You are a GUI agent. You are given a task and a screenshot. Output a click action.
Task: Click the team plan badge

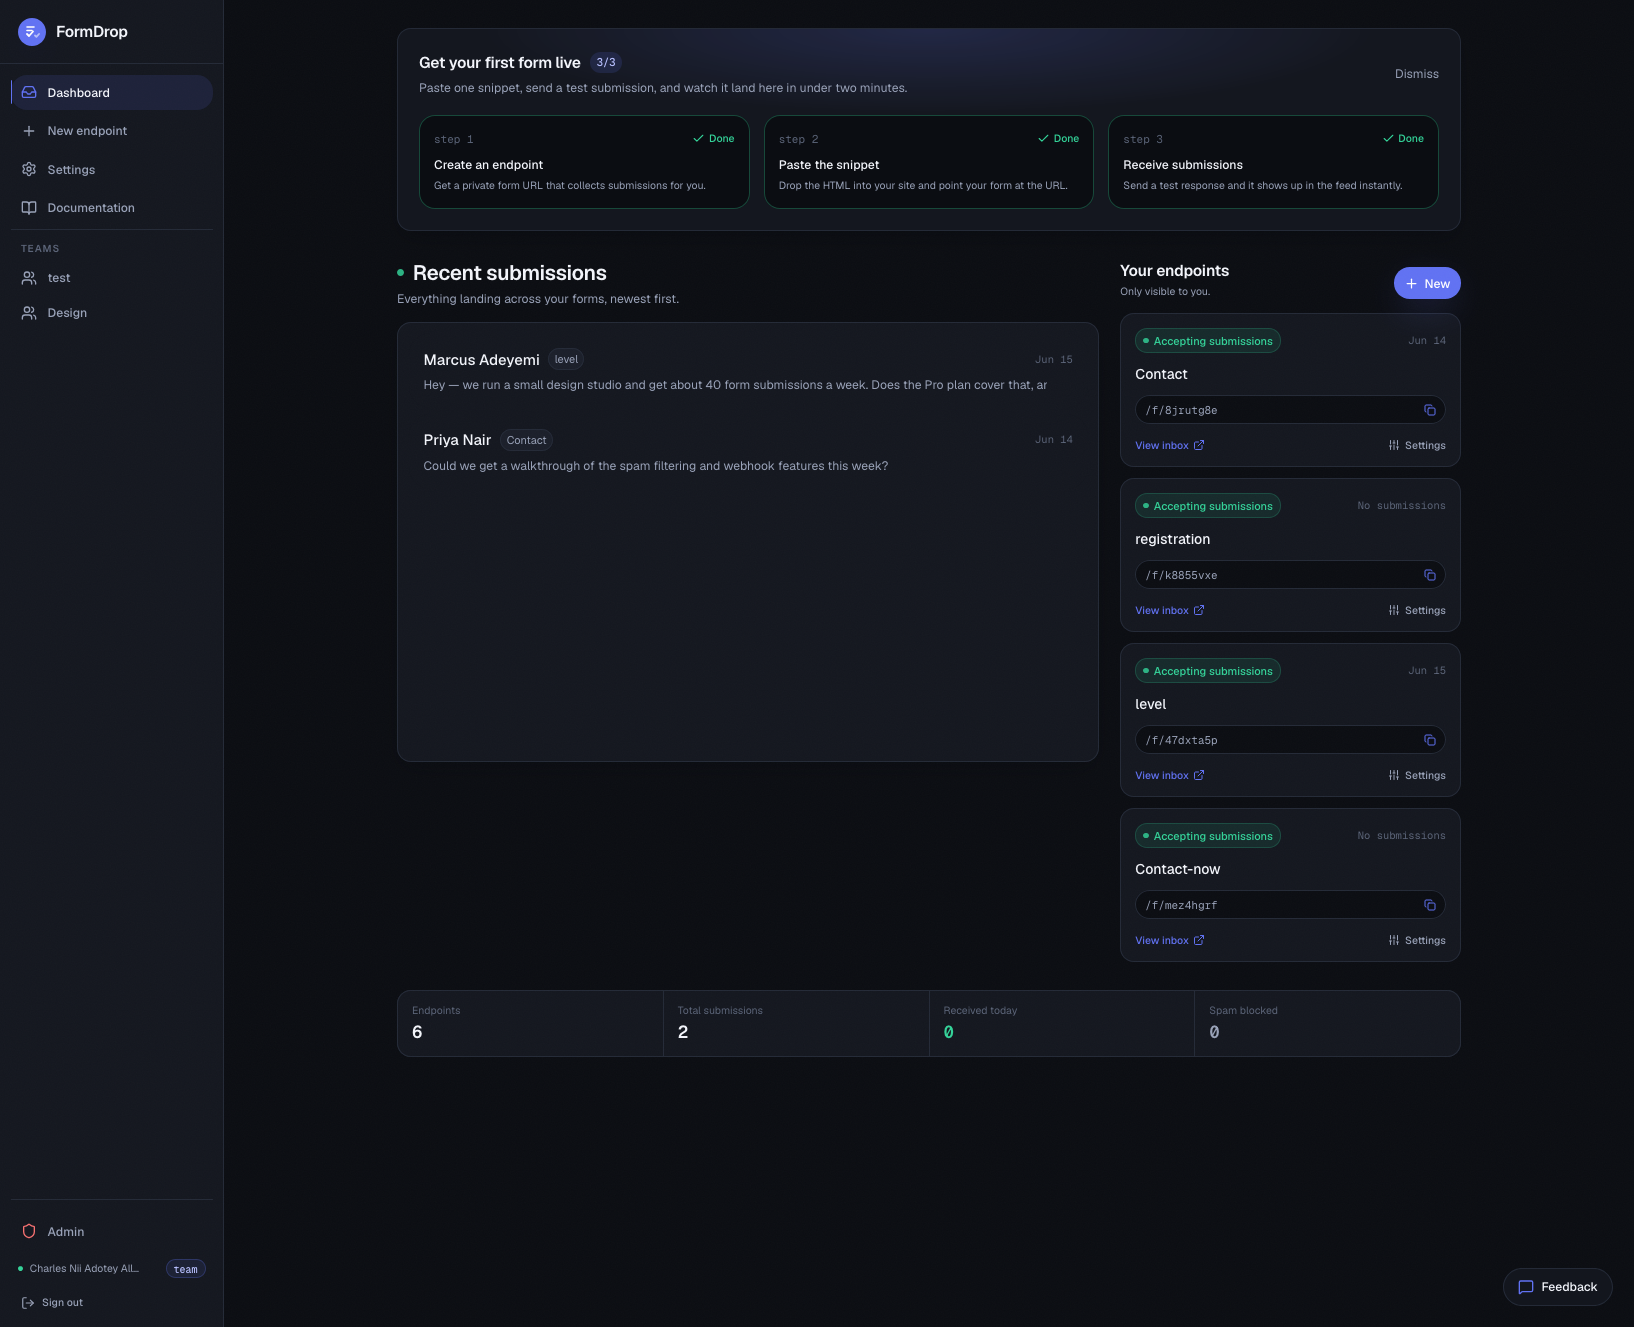click(186, 1270)
